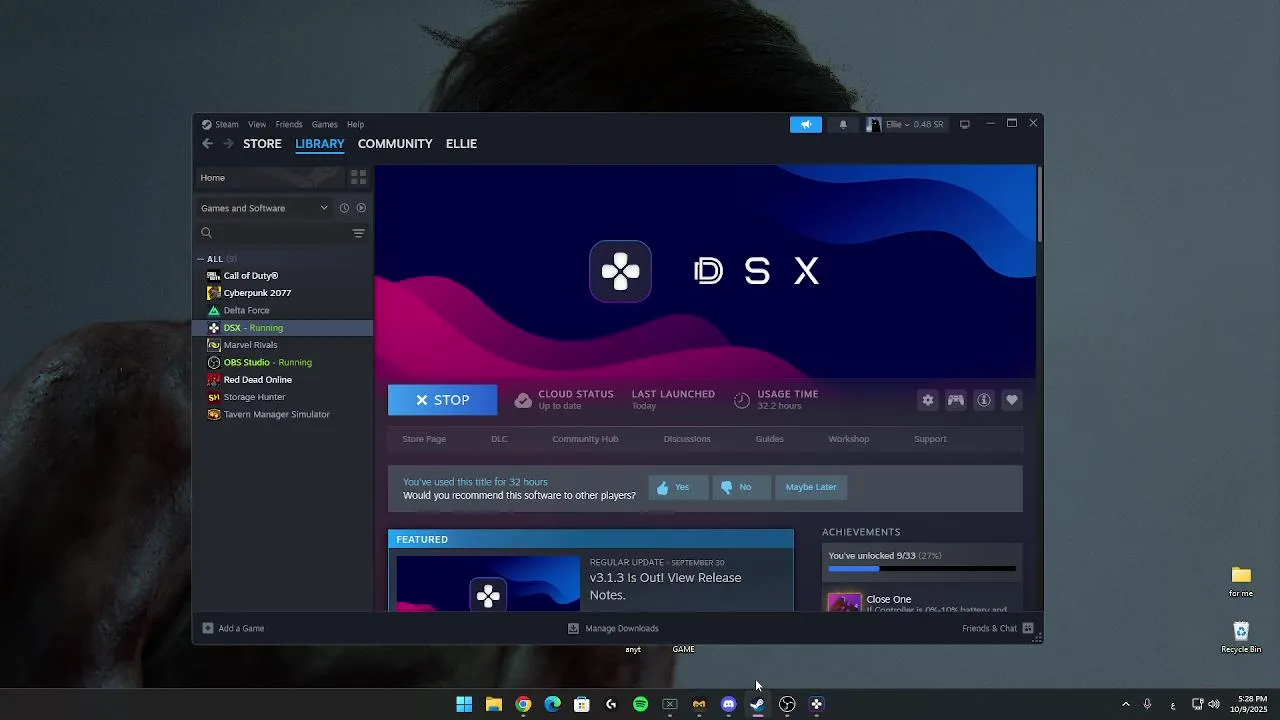Open the 'for me' desktop folder
1280x720 pixels.
point(1241,581)
